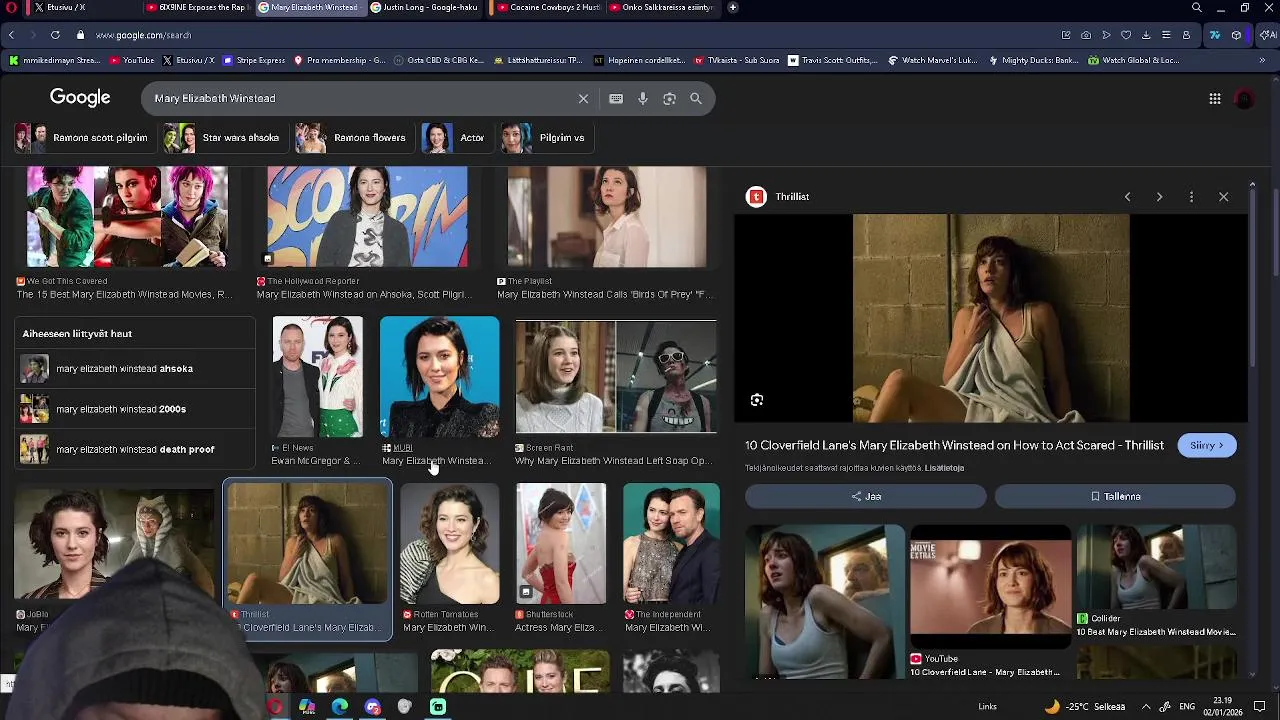Open the browser downloads icon
1280x720 pixels.
click(x=1146, y=35)
